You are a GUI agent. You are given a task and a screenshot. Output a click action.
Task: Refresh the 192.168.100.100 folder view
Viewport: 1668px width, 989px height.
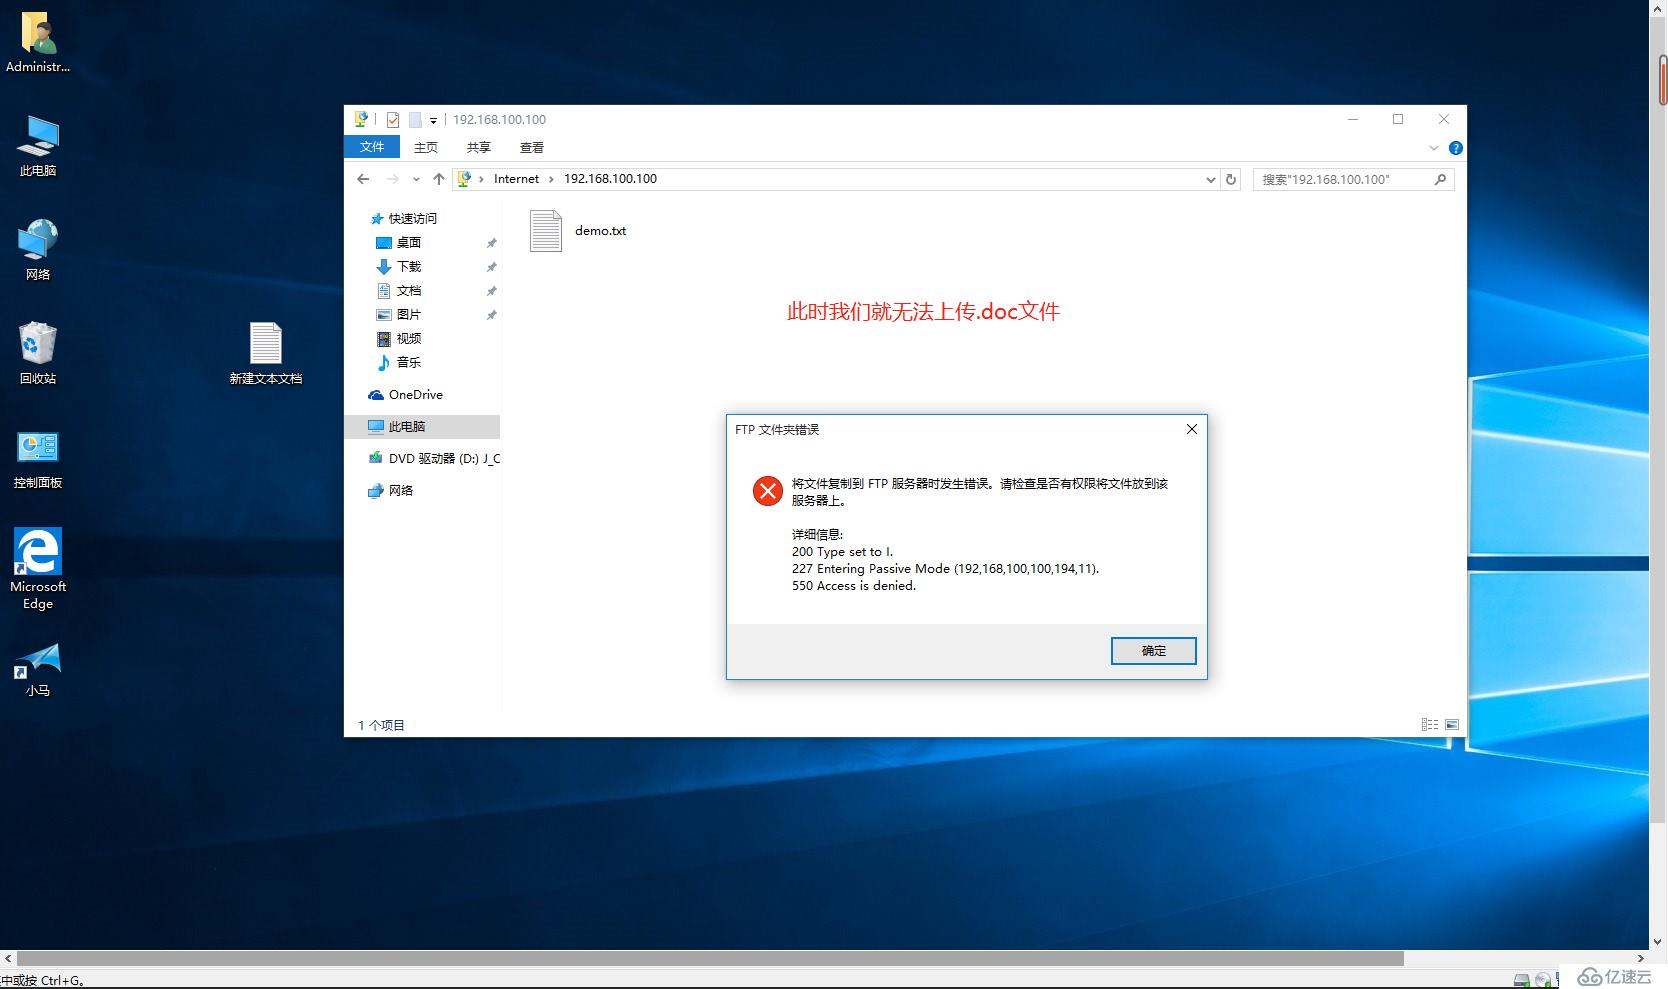(1231, 179)
